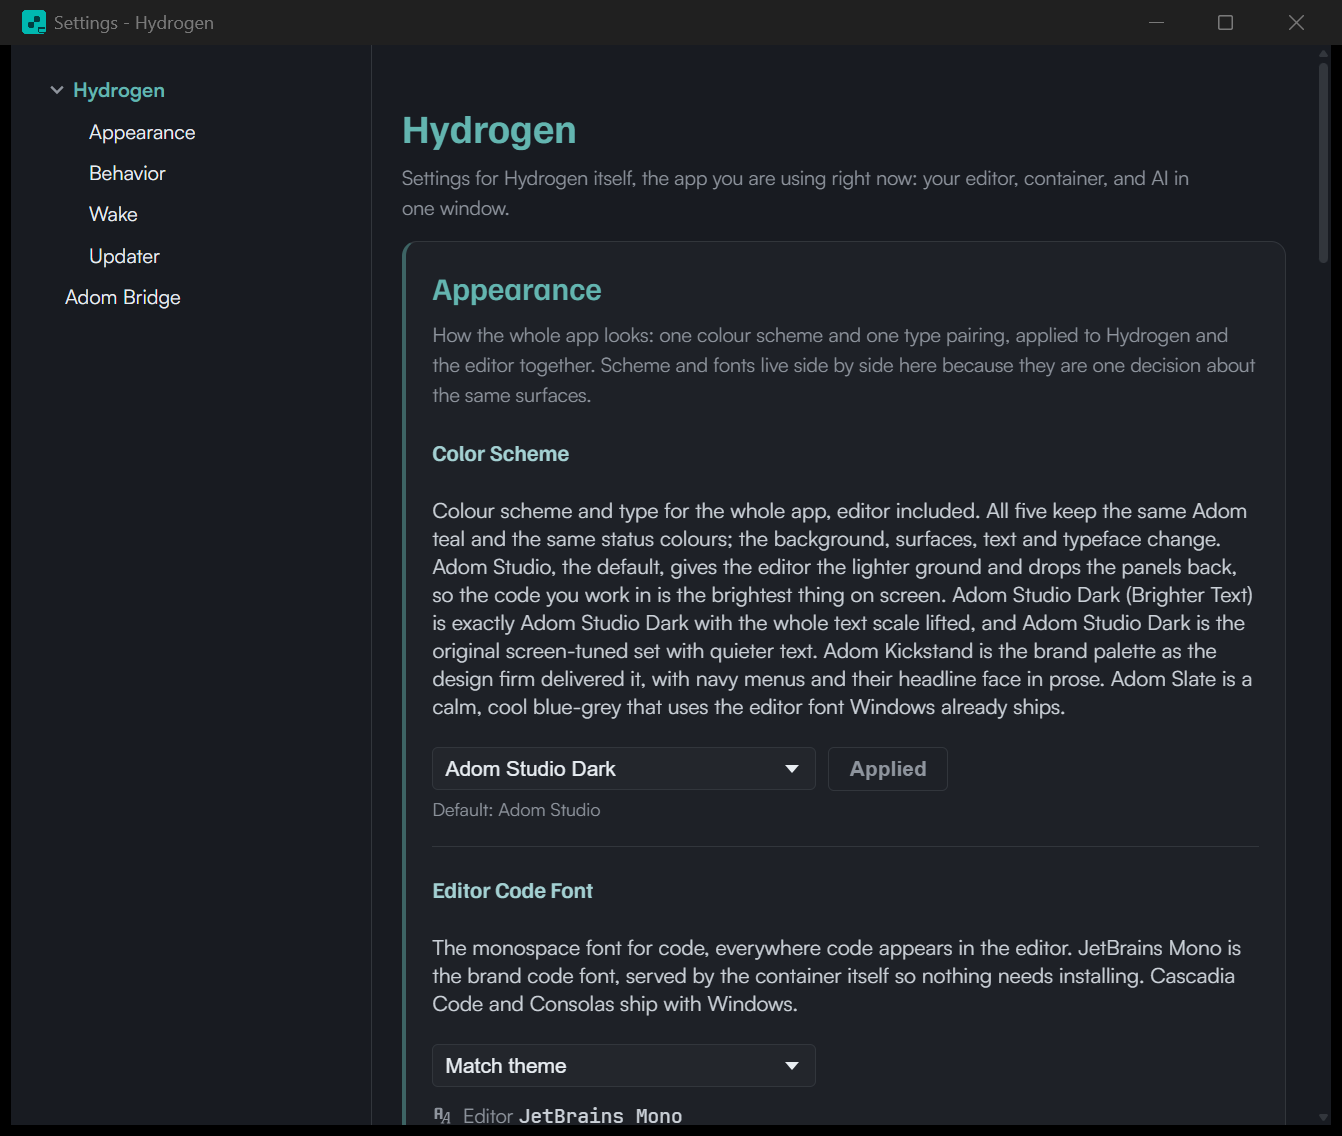The image size is (1342, 1136).
Task: Click the Hydrogen app icon in title bar
Action: pyautogui.click(x=34, y=22)
